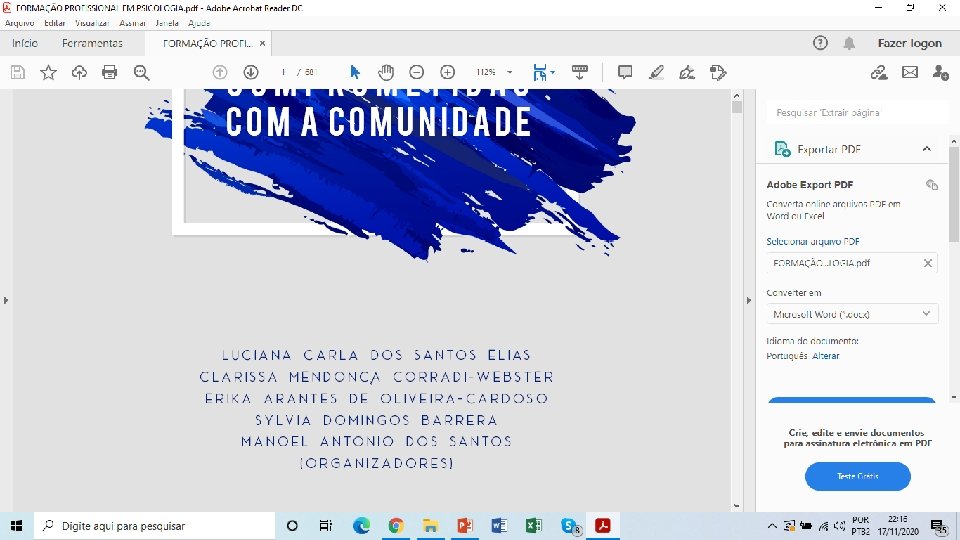Screen dimensions: 960x540
Task: Open zoom level dropdown arrow
Action: [509, 72]
